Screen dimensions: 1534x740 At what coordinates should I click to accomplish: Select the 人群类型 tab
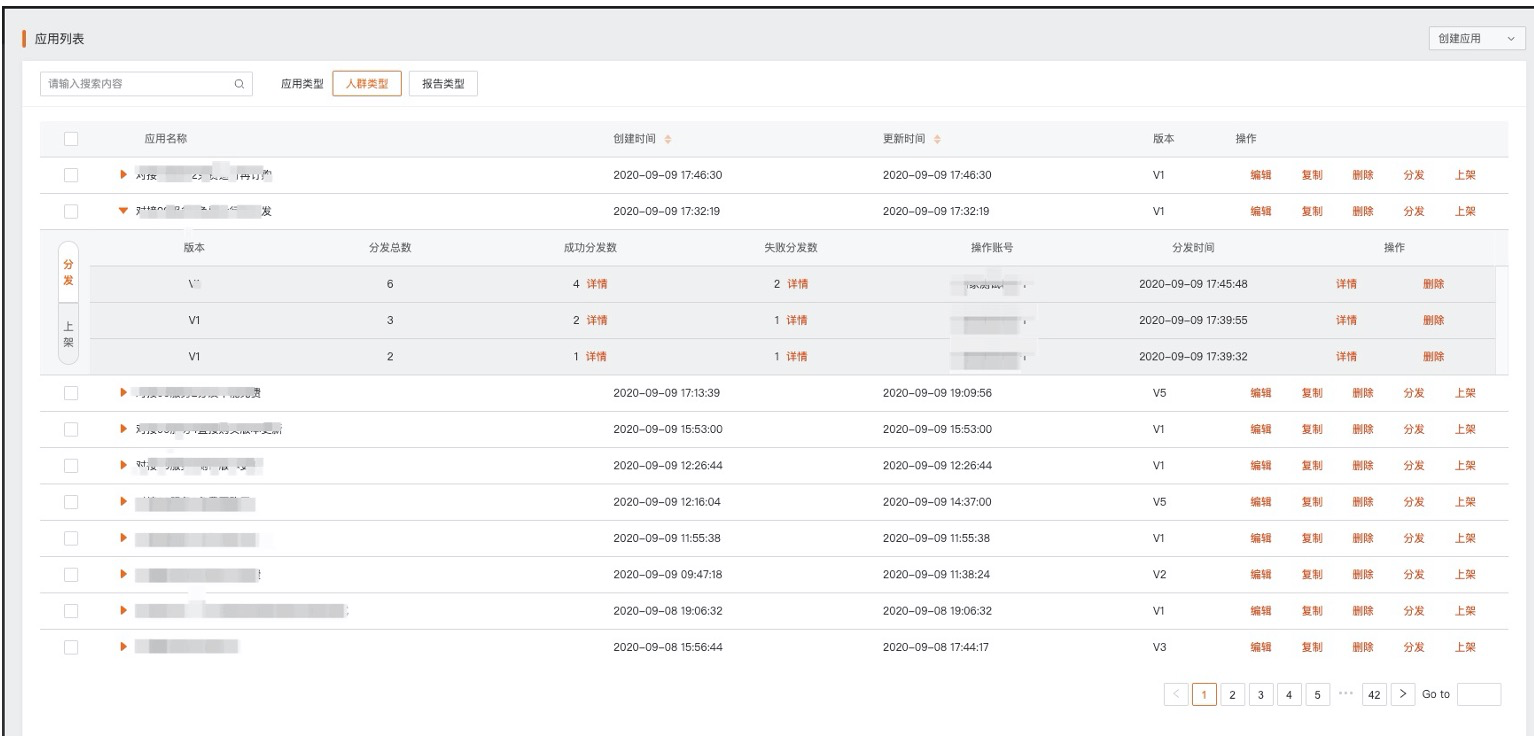367,84
